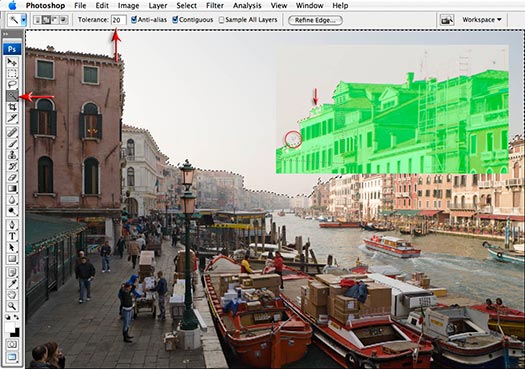Viewport: 525px width, 369px height.
Task: Select the Rectangular Marquee tool
Action: tap(12, 73)
